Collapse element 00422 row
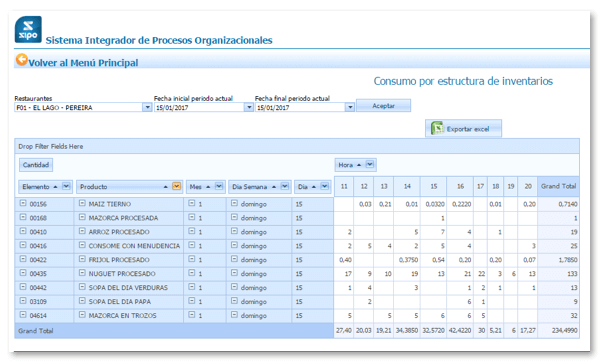The width and height of the screenshot is (600, 363). click(23, 259)
